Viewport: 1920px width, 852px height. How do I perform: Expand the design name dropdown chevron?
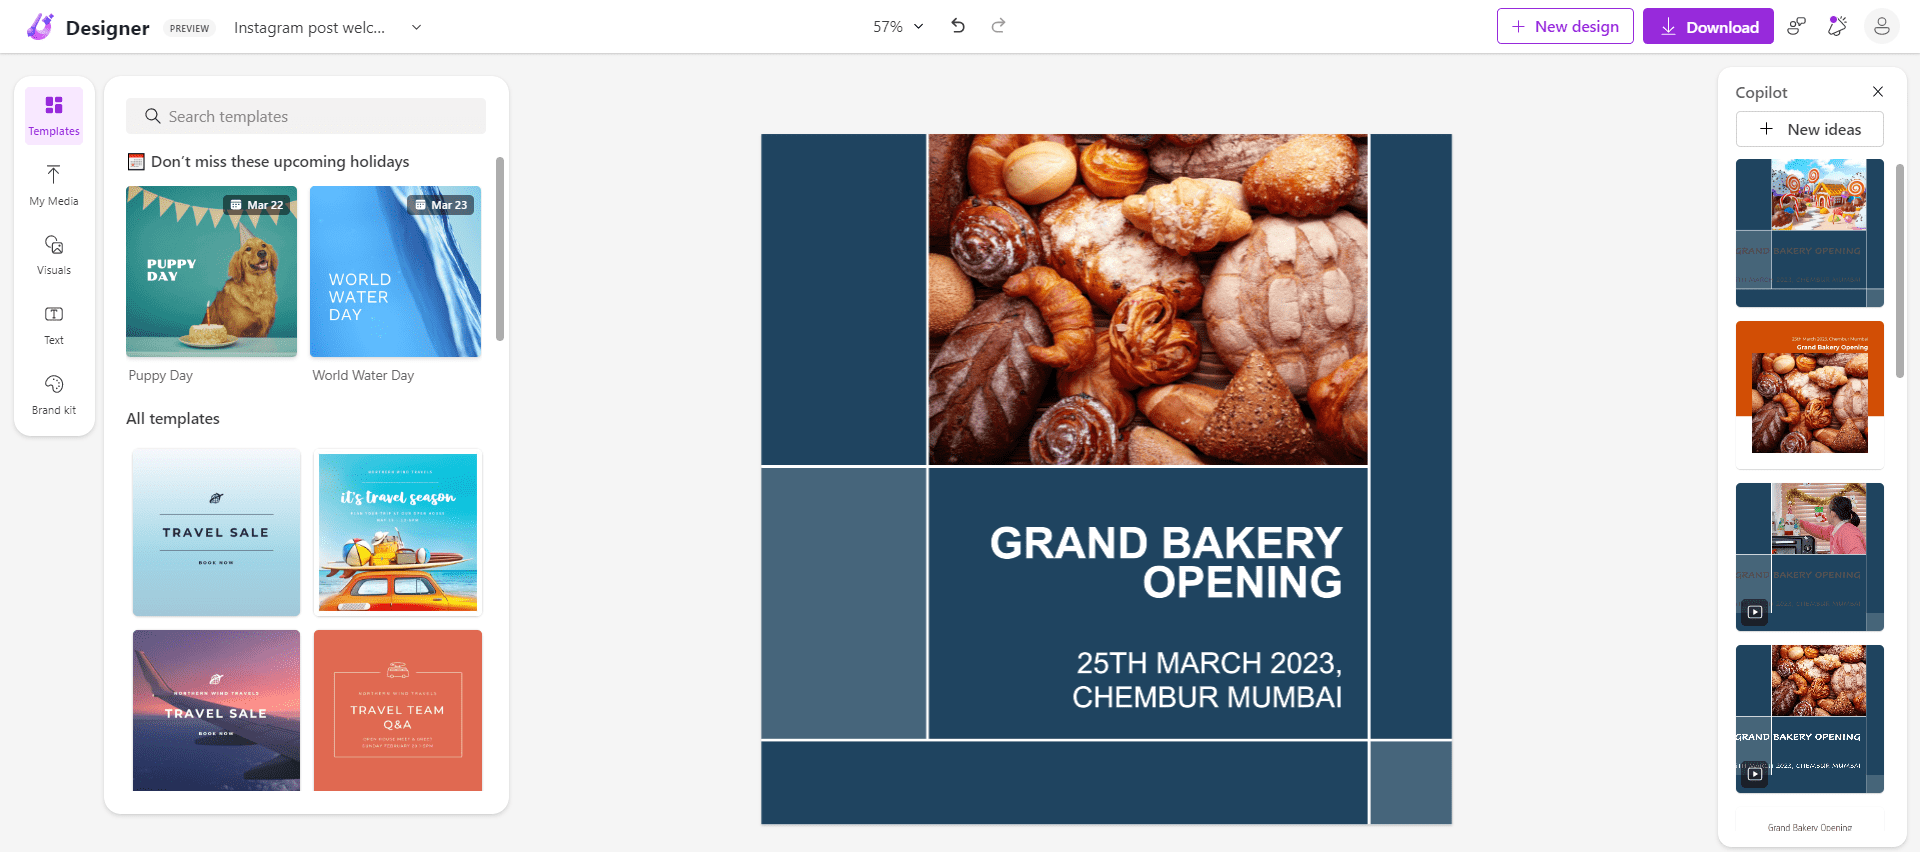(x=417, y=27)
